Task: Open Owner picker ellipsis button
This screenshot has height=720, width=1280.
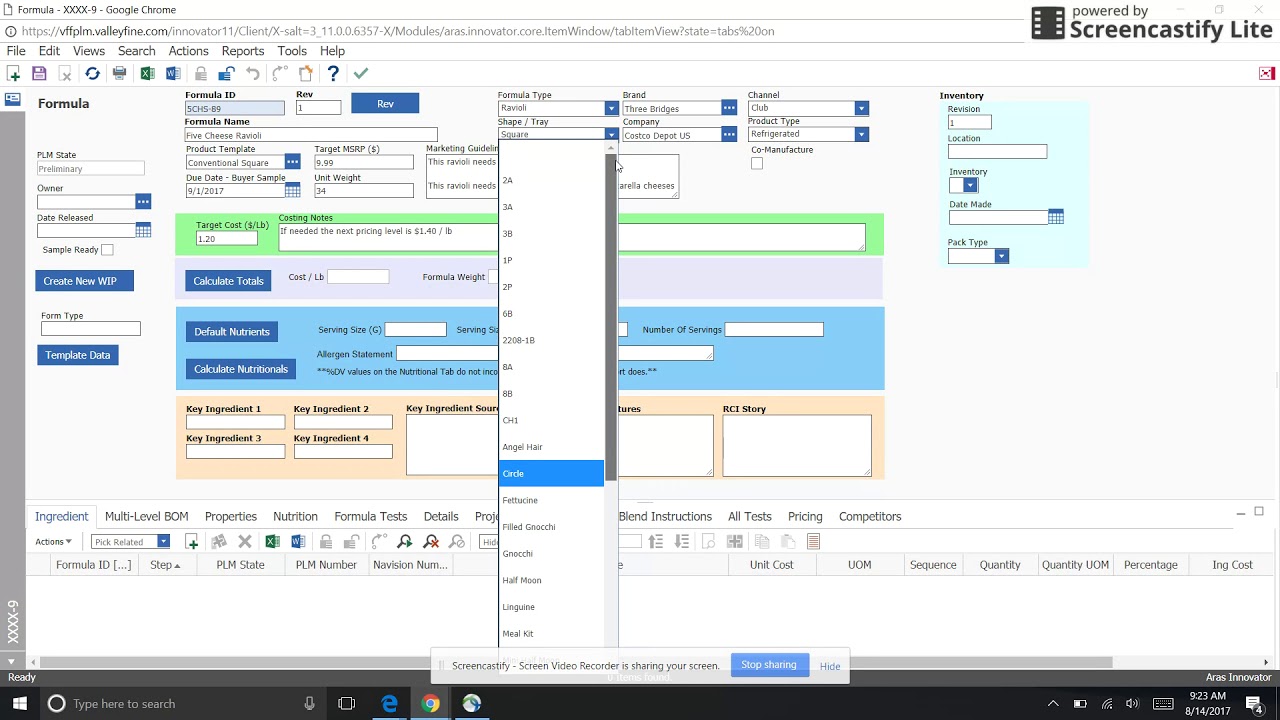Action: click(143, 202)
